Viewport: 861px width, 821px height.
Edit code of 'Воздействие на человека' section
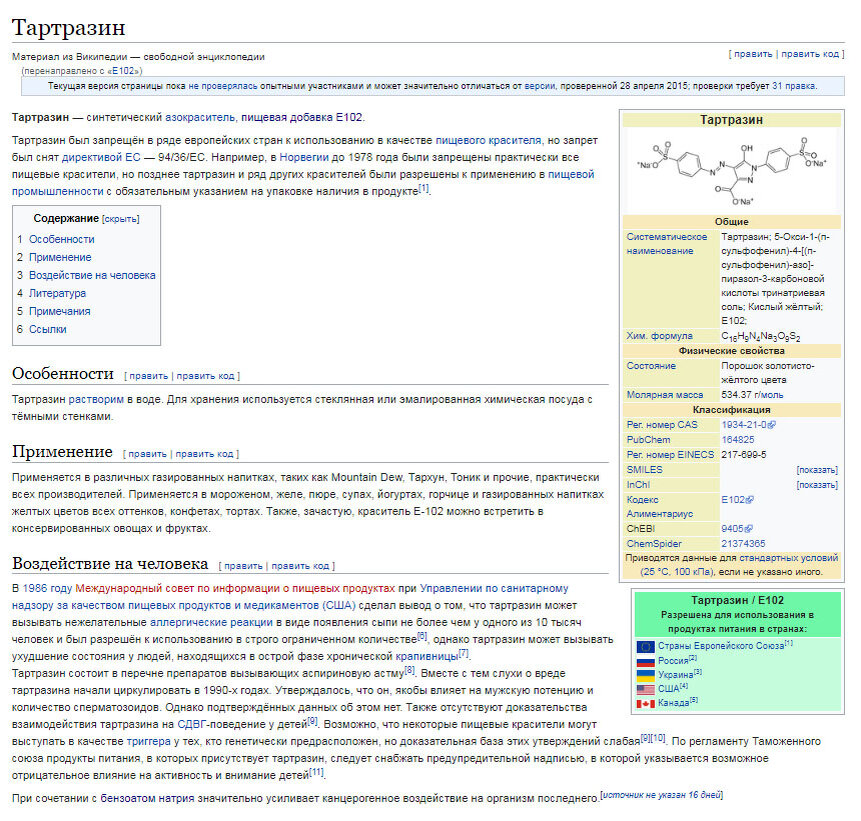(300, 566)
